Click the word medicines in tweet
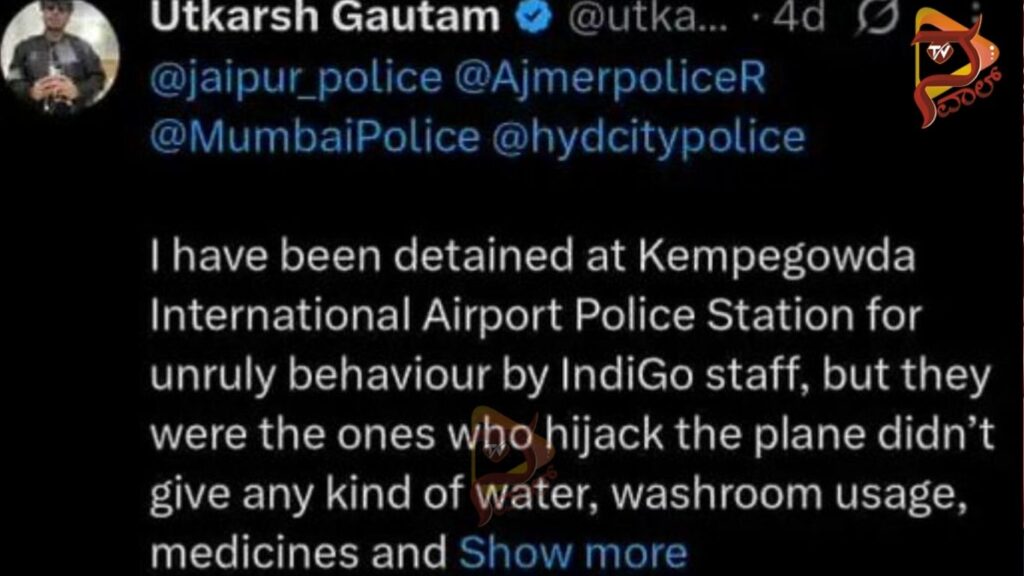Image resolution: width=1024 pixels, height=576 pixels. (255, 554)
